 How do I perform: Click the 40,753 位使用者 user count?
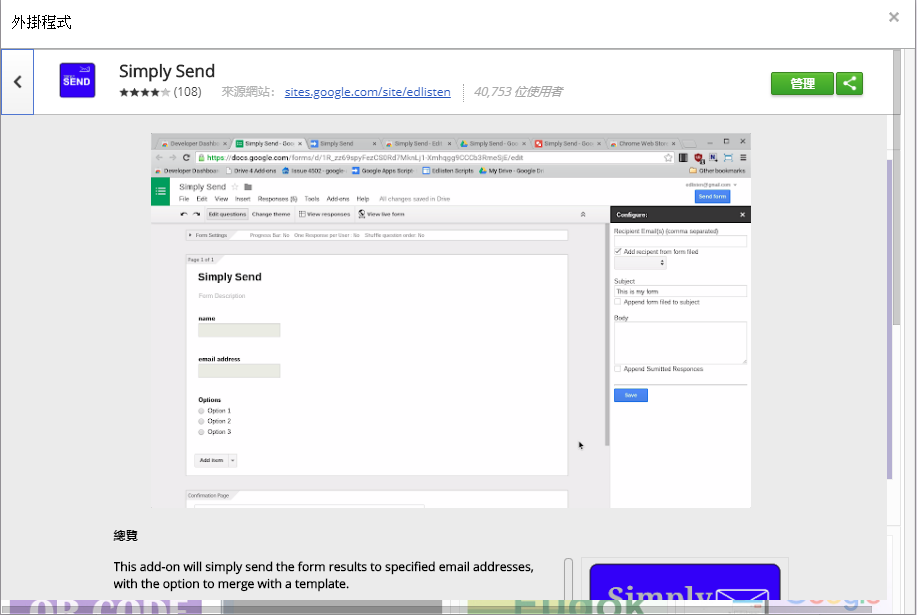tap(518, 92)
